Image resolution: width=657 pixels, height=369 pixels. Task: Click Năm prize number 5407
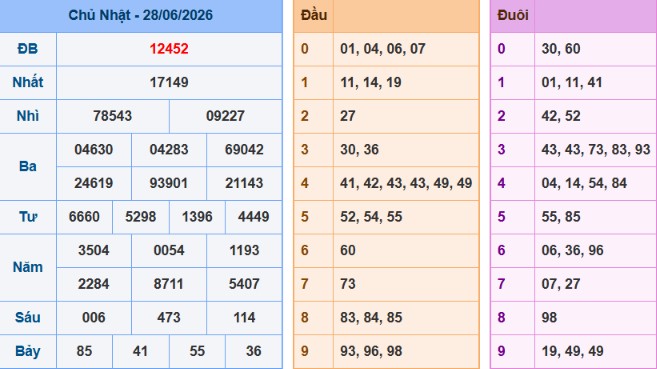244,284
